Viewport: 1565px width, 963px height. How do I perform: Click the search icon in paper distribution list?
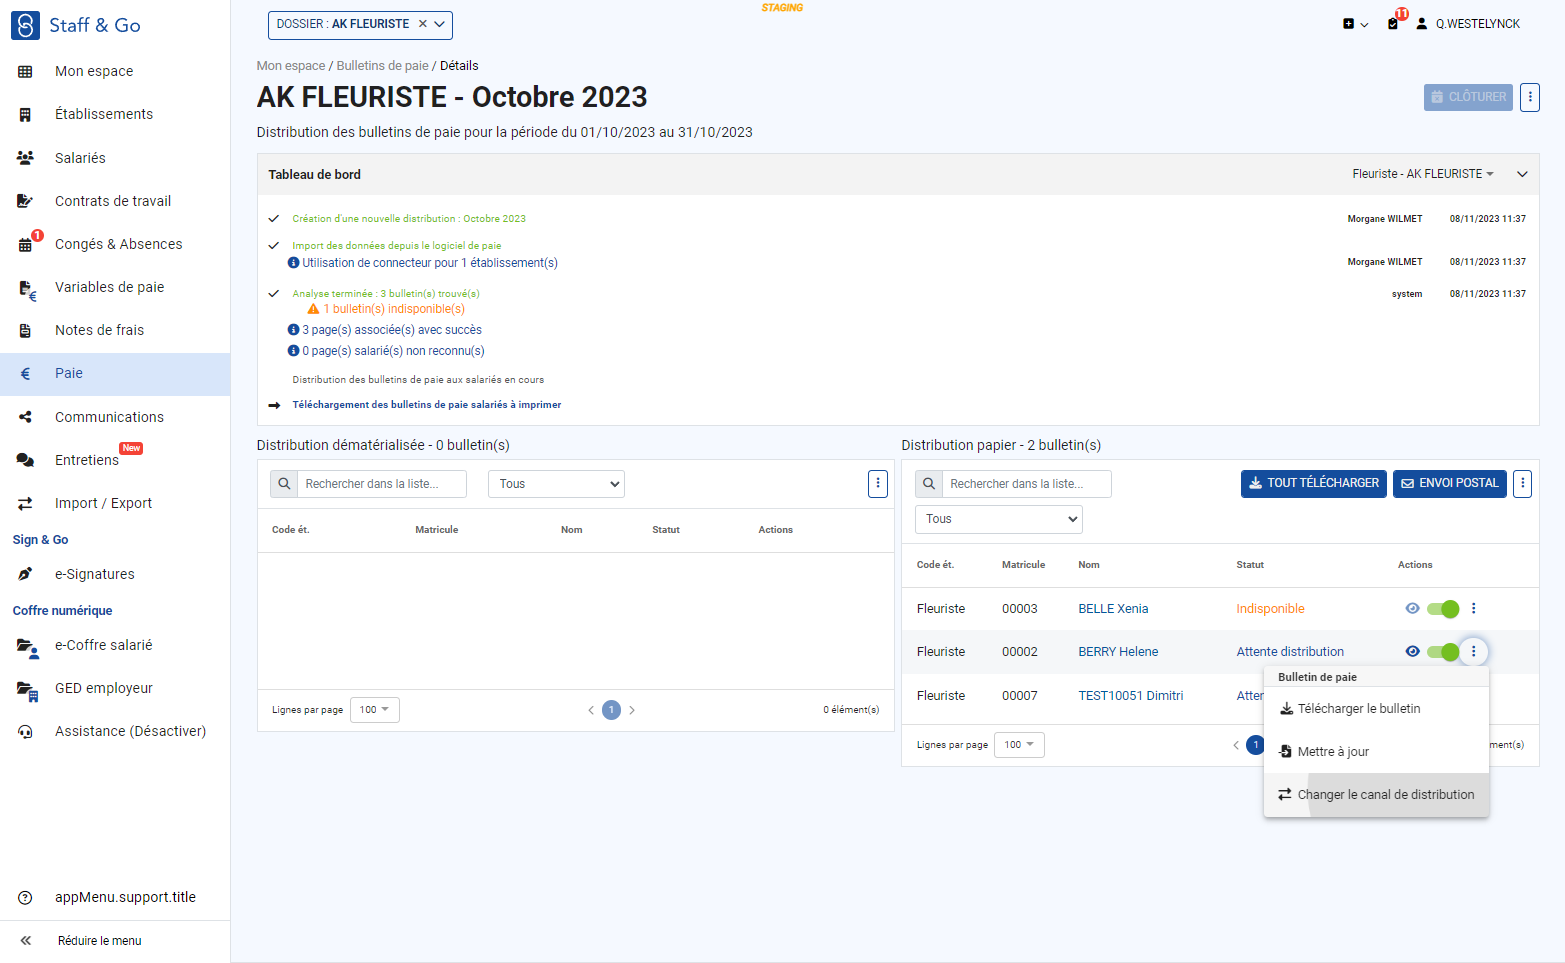pyautogui.click(x=929, y=484)
